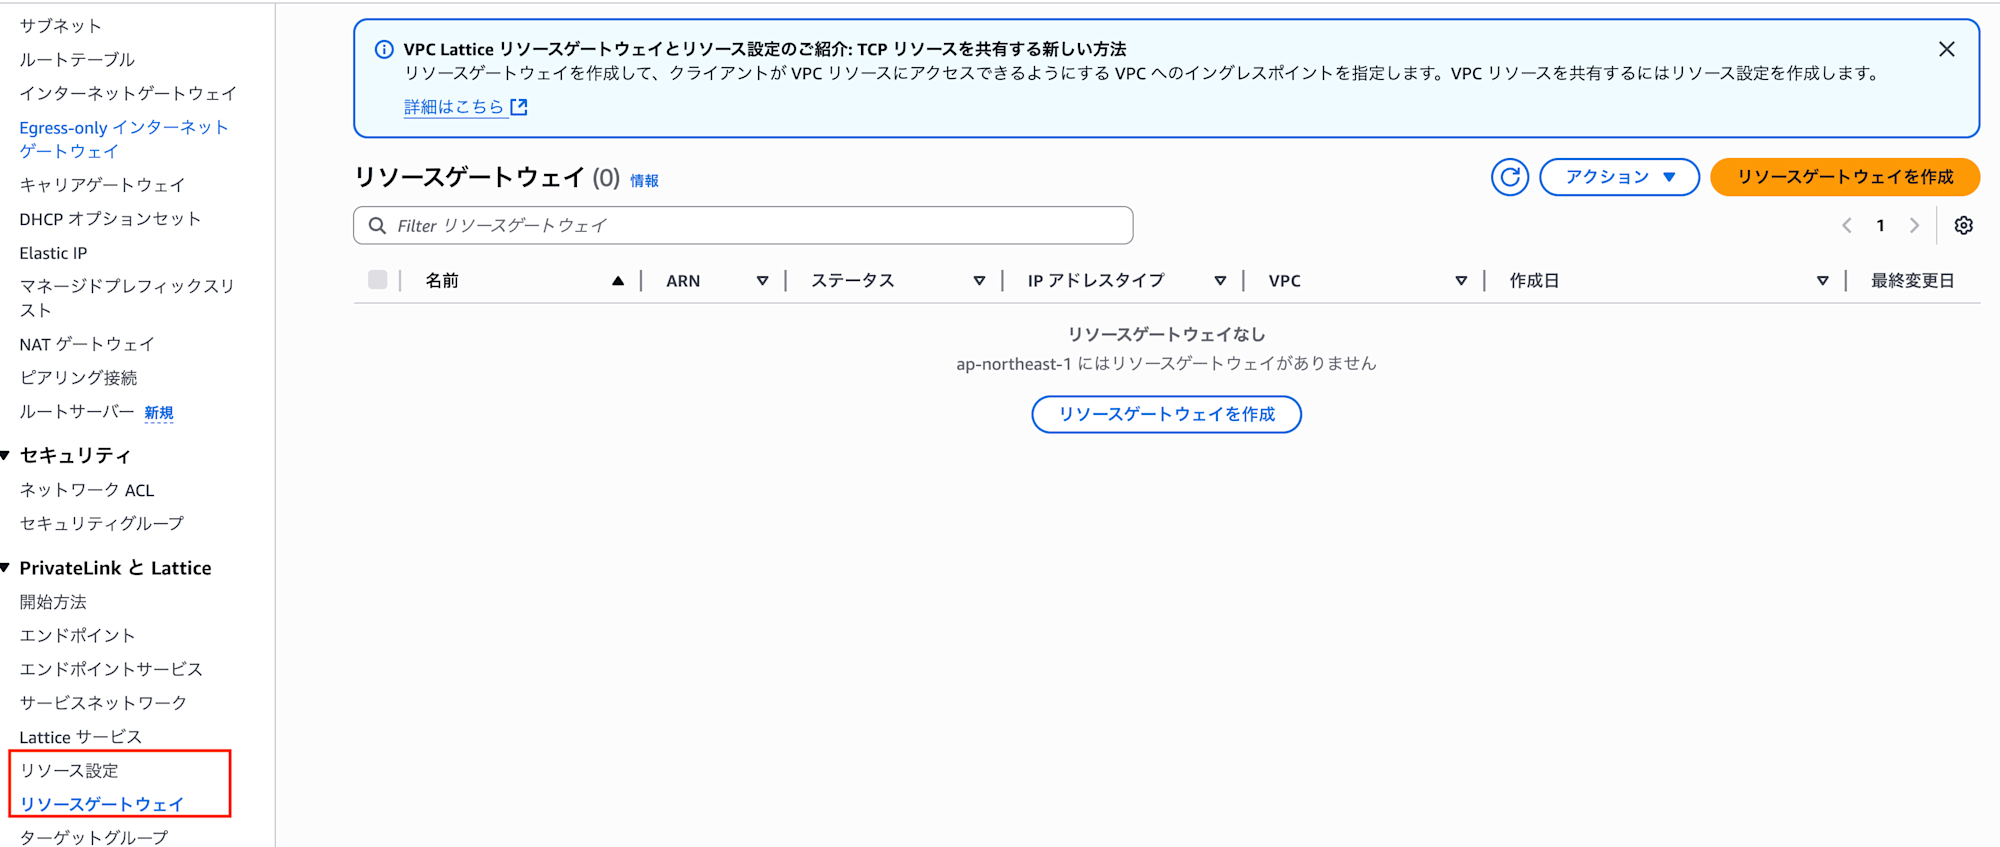
Task: Sort by ARN column arrow
Action: click(x=762, y=281)
